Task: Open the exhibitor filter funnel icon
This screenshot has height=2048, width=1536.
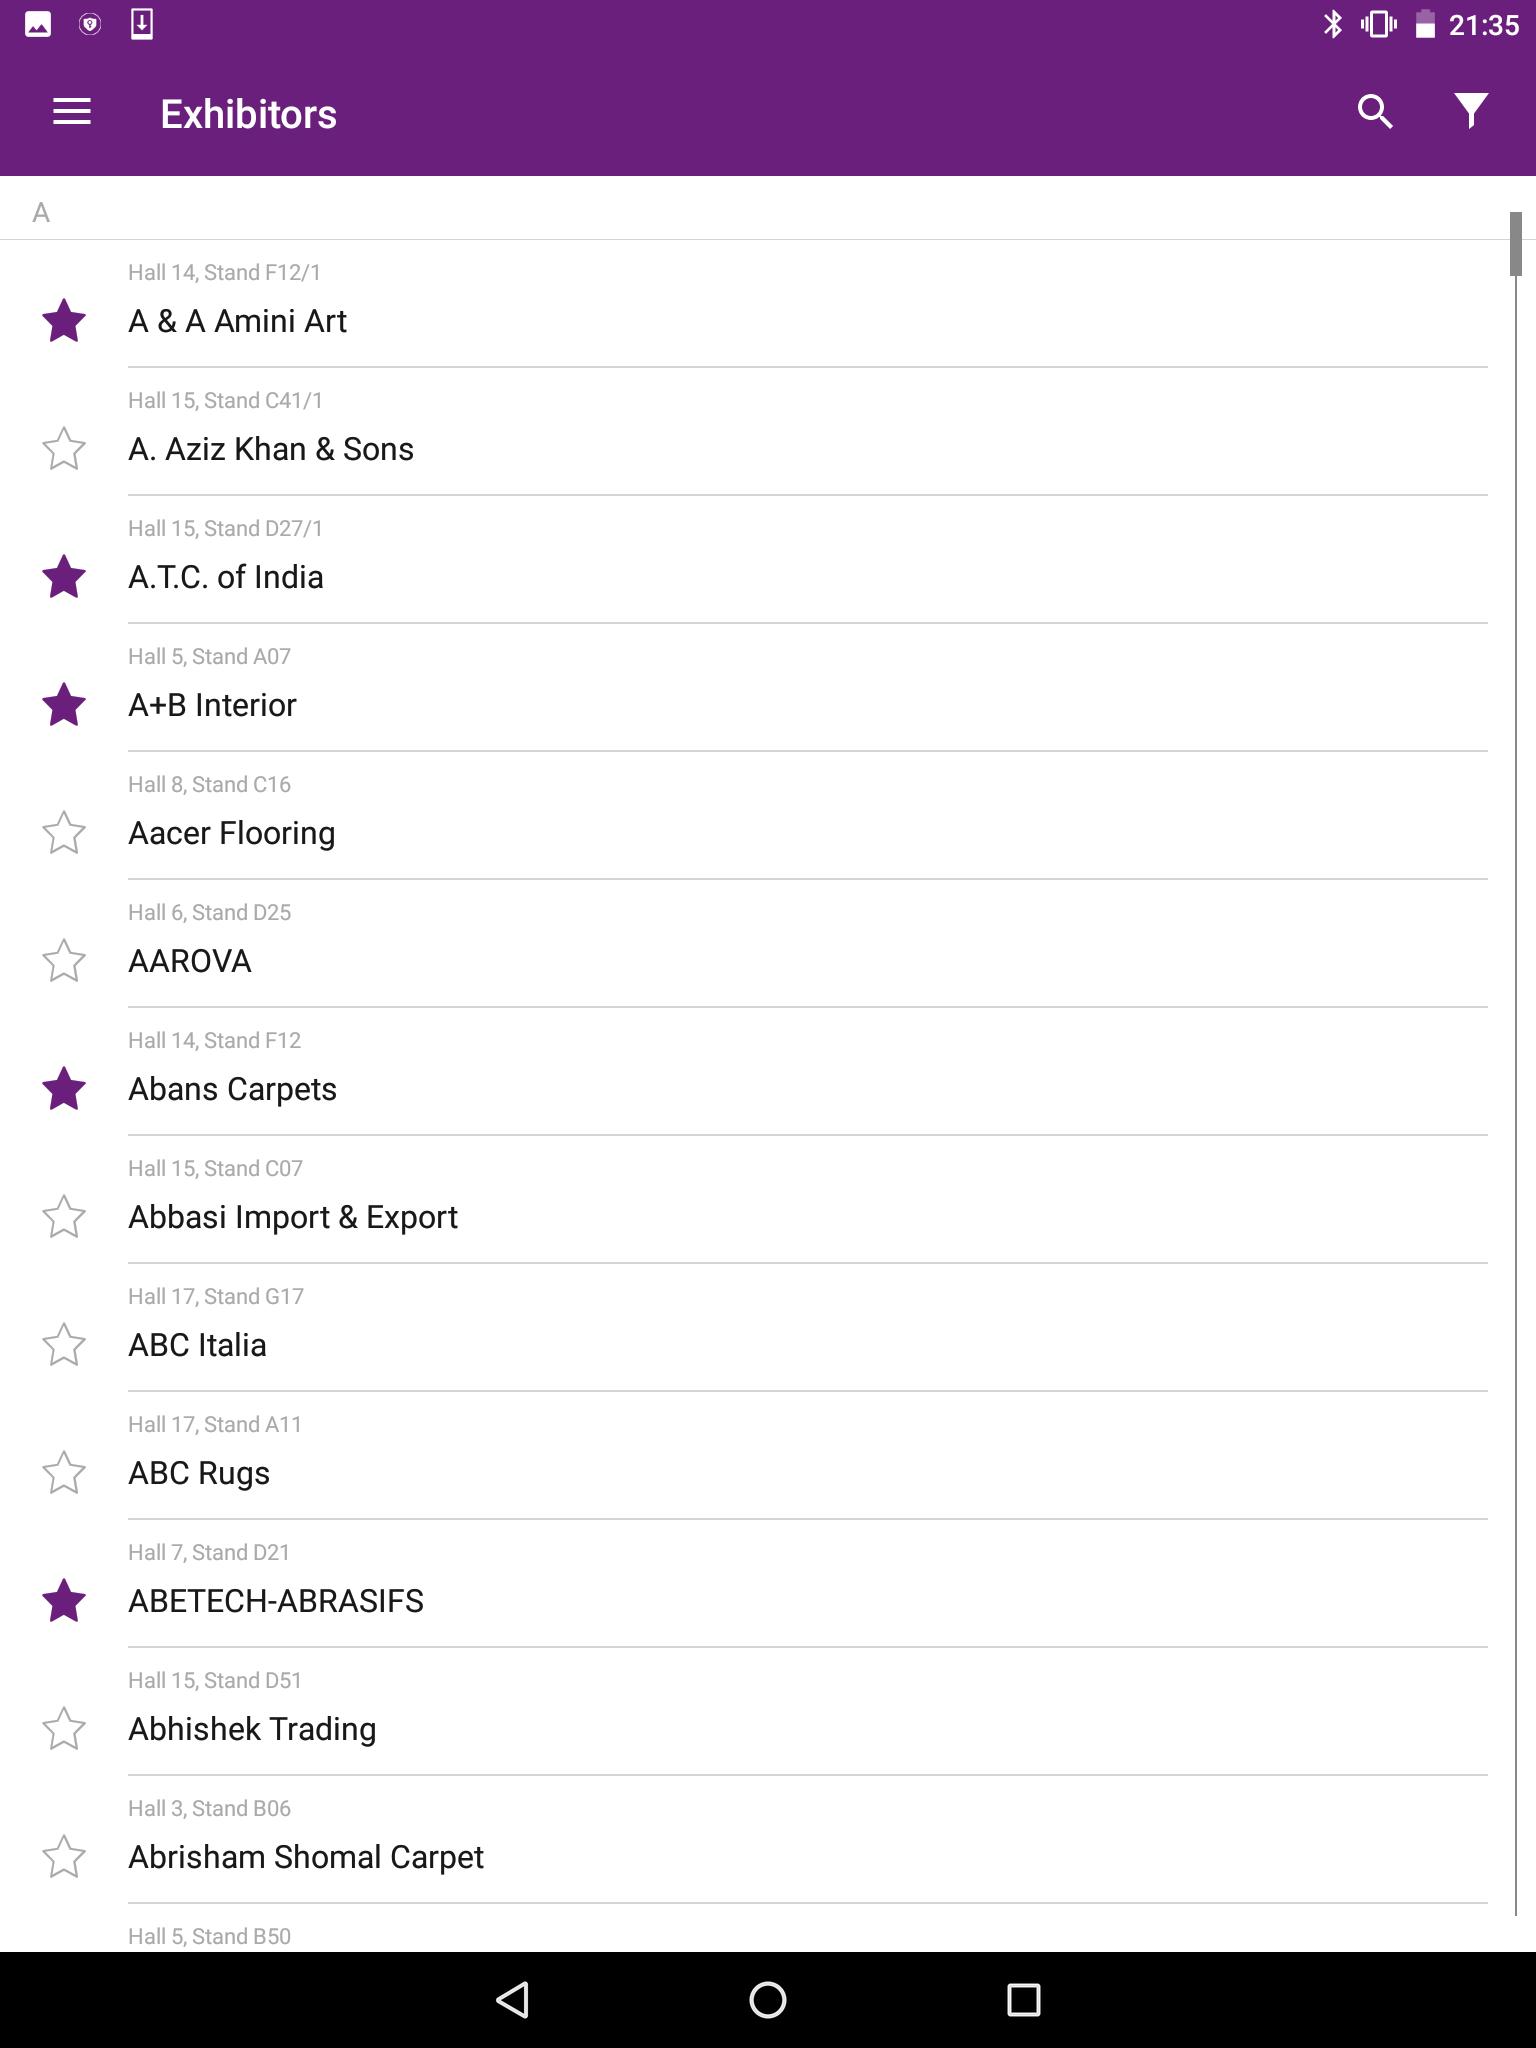Action: click(1471, 111)
